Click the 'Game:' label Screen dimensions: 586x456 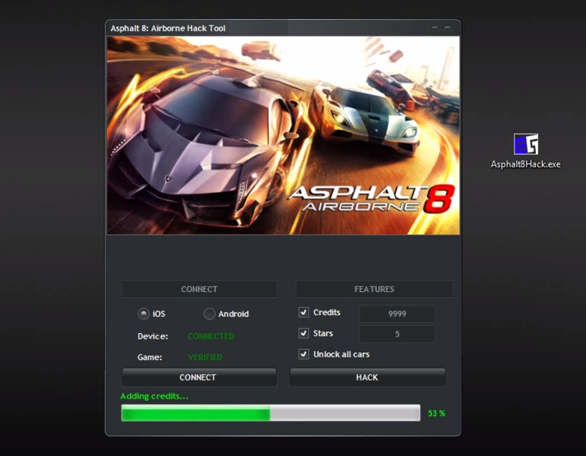150,357
